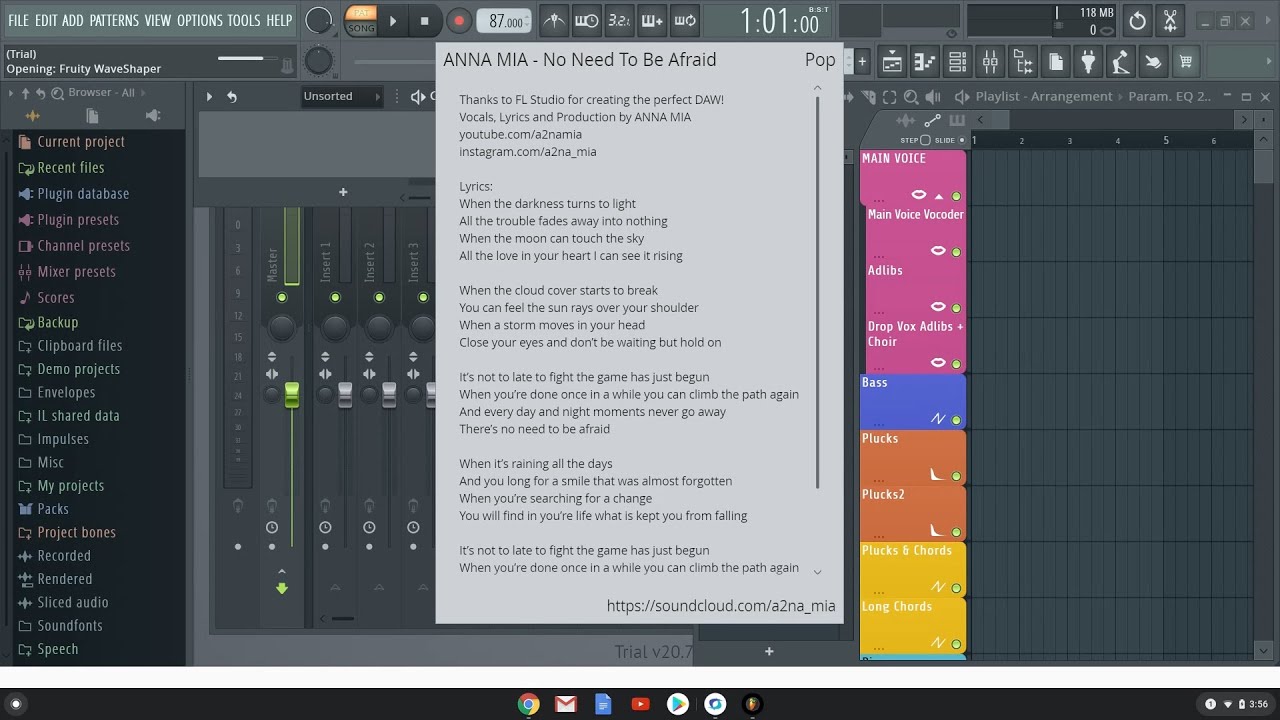Screen dimensions: 1280x720
Task: Click the Play button in transport
Action: 393,20
